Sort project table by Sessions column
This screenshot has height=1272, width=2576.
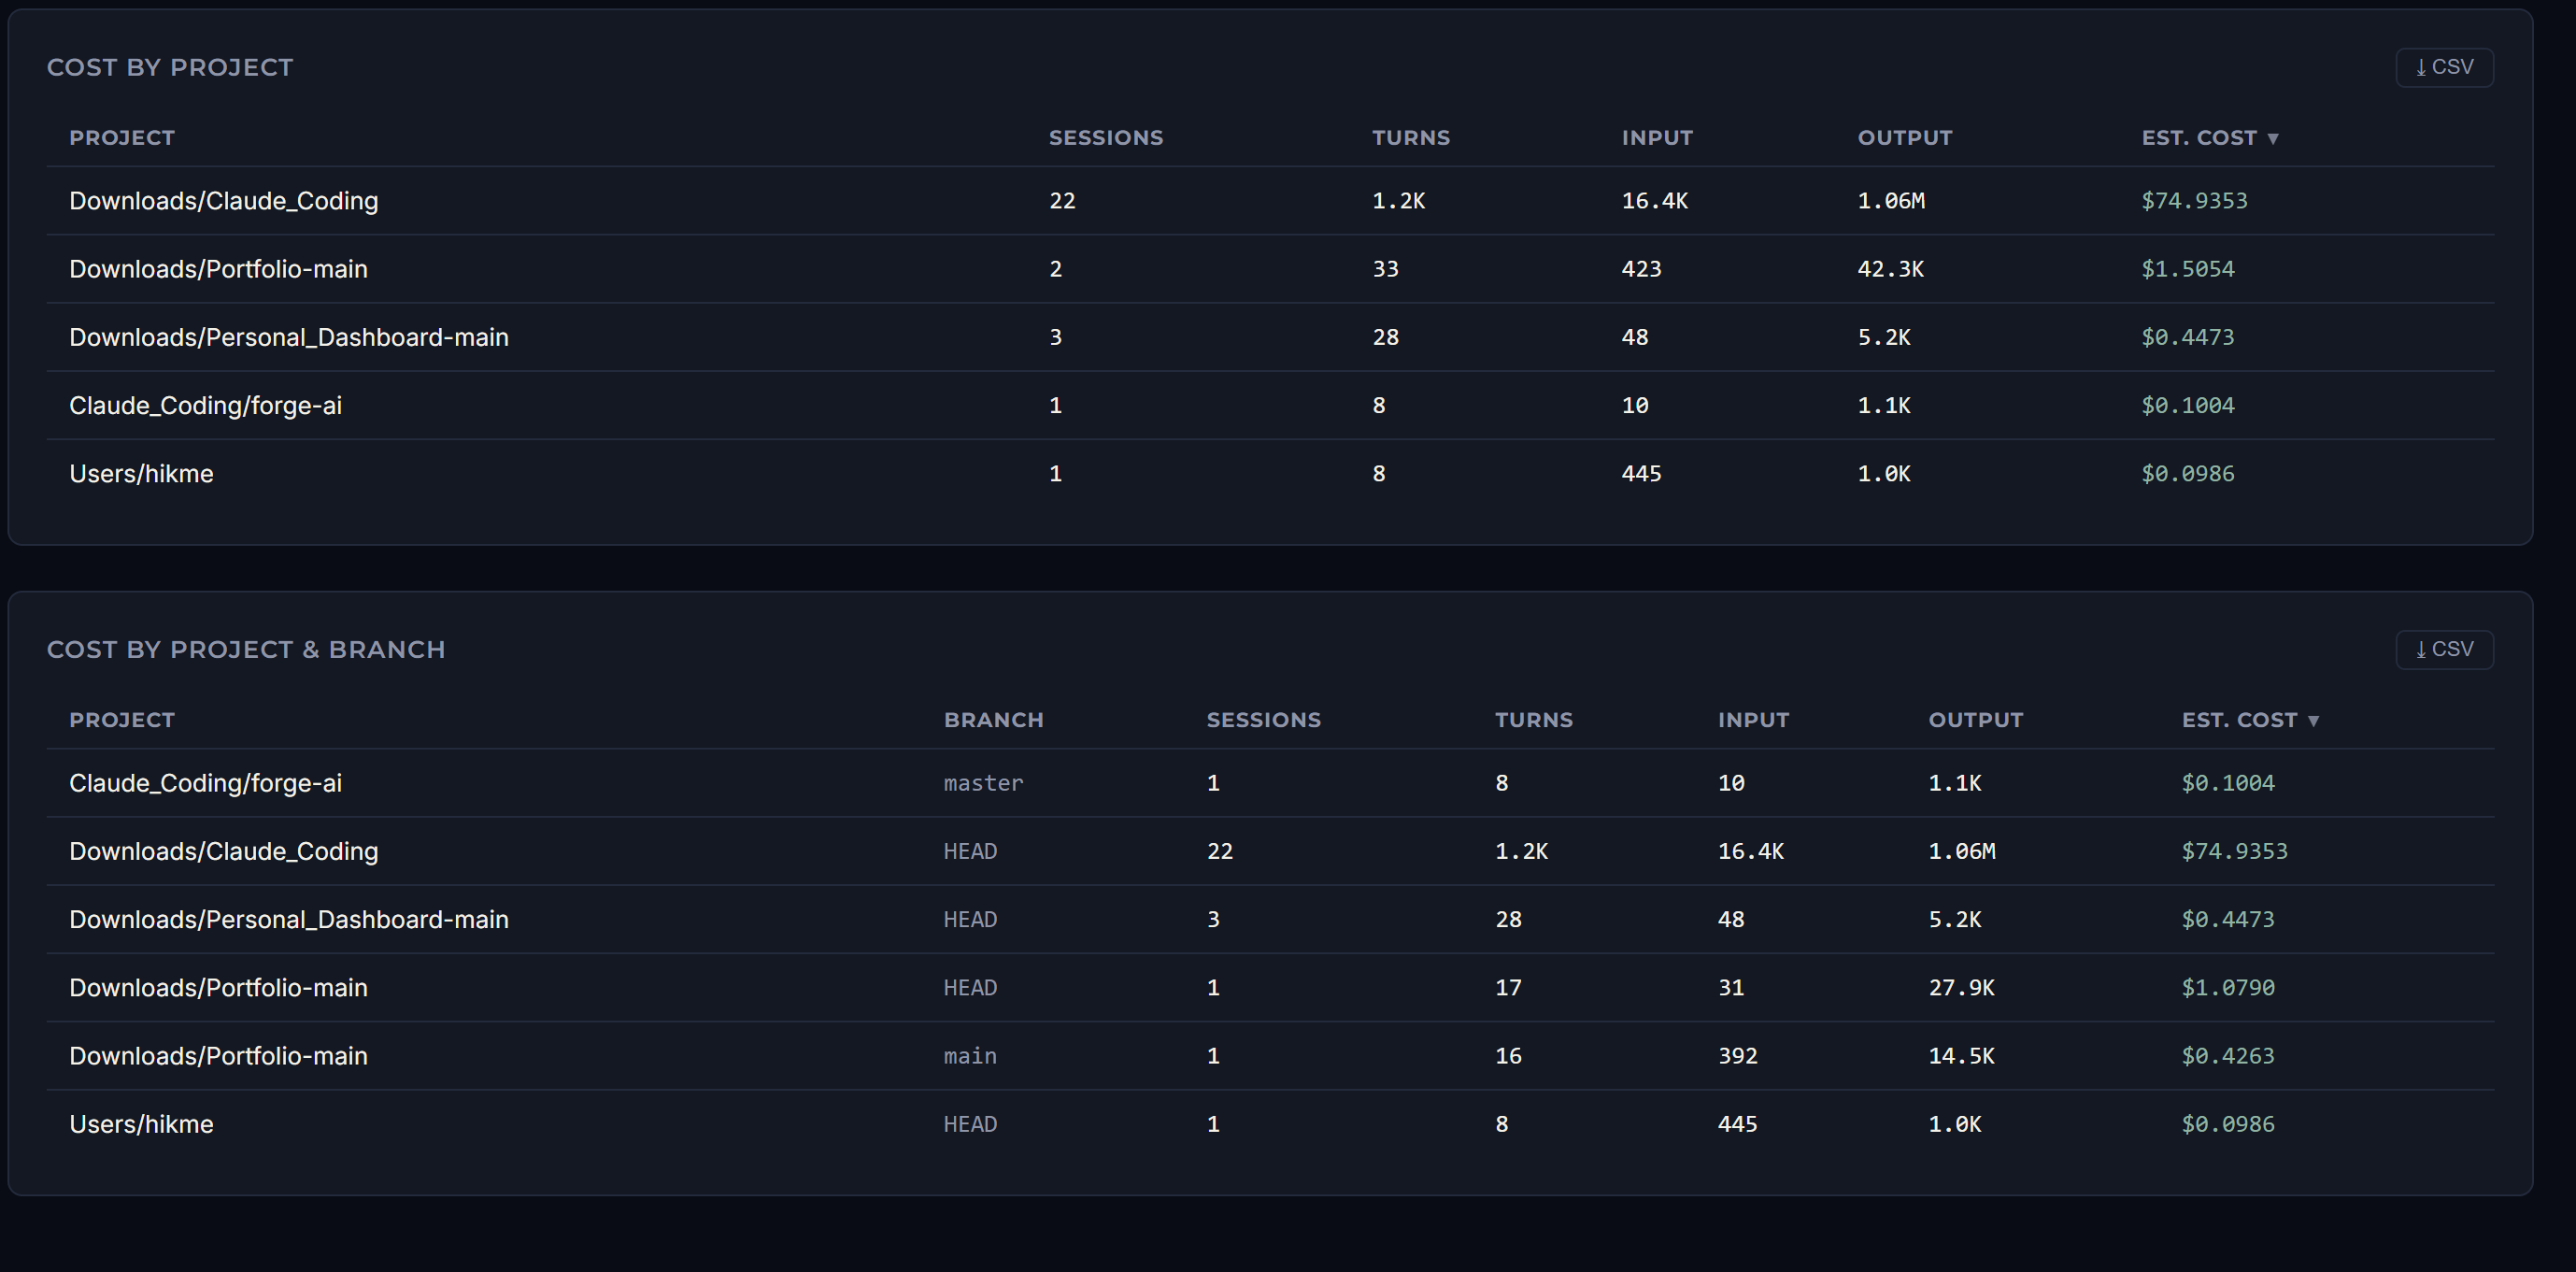(1106, 138)
